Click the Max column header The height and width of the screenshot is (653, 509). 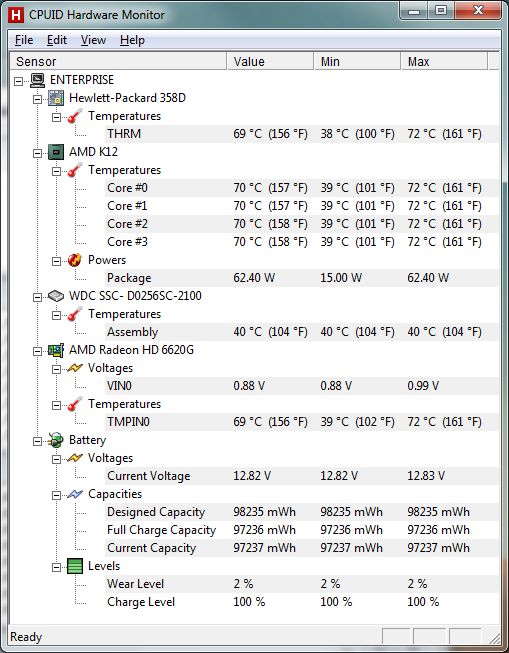coord(444,62)
